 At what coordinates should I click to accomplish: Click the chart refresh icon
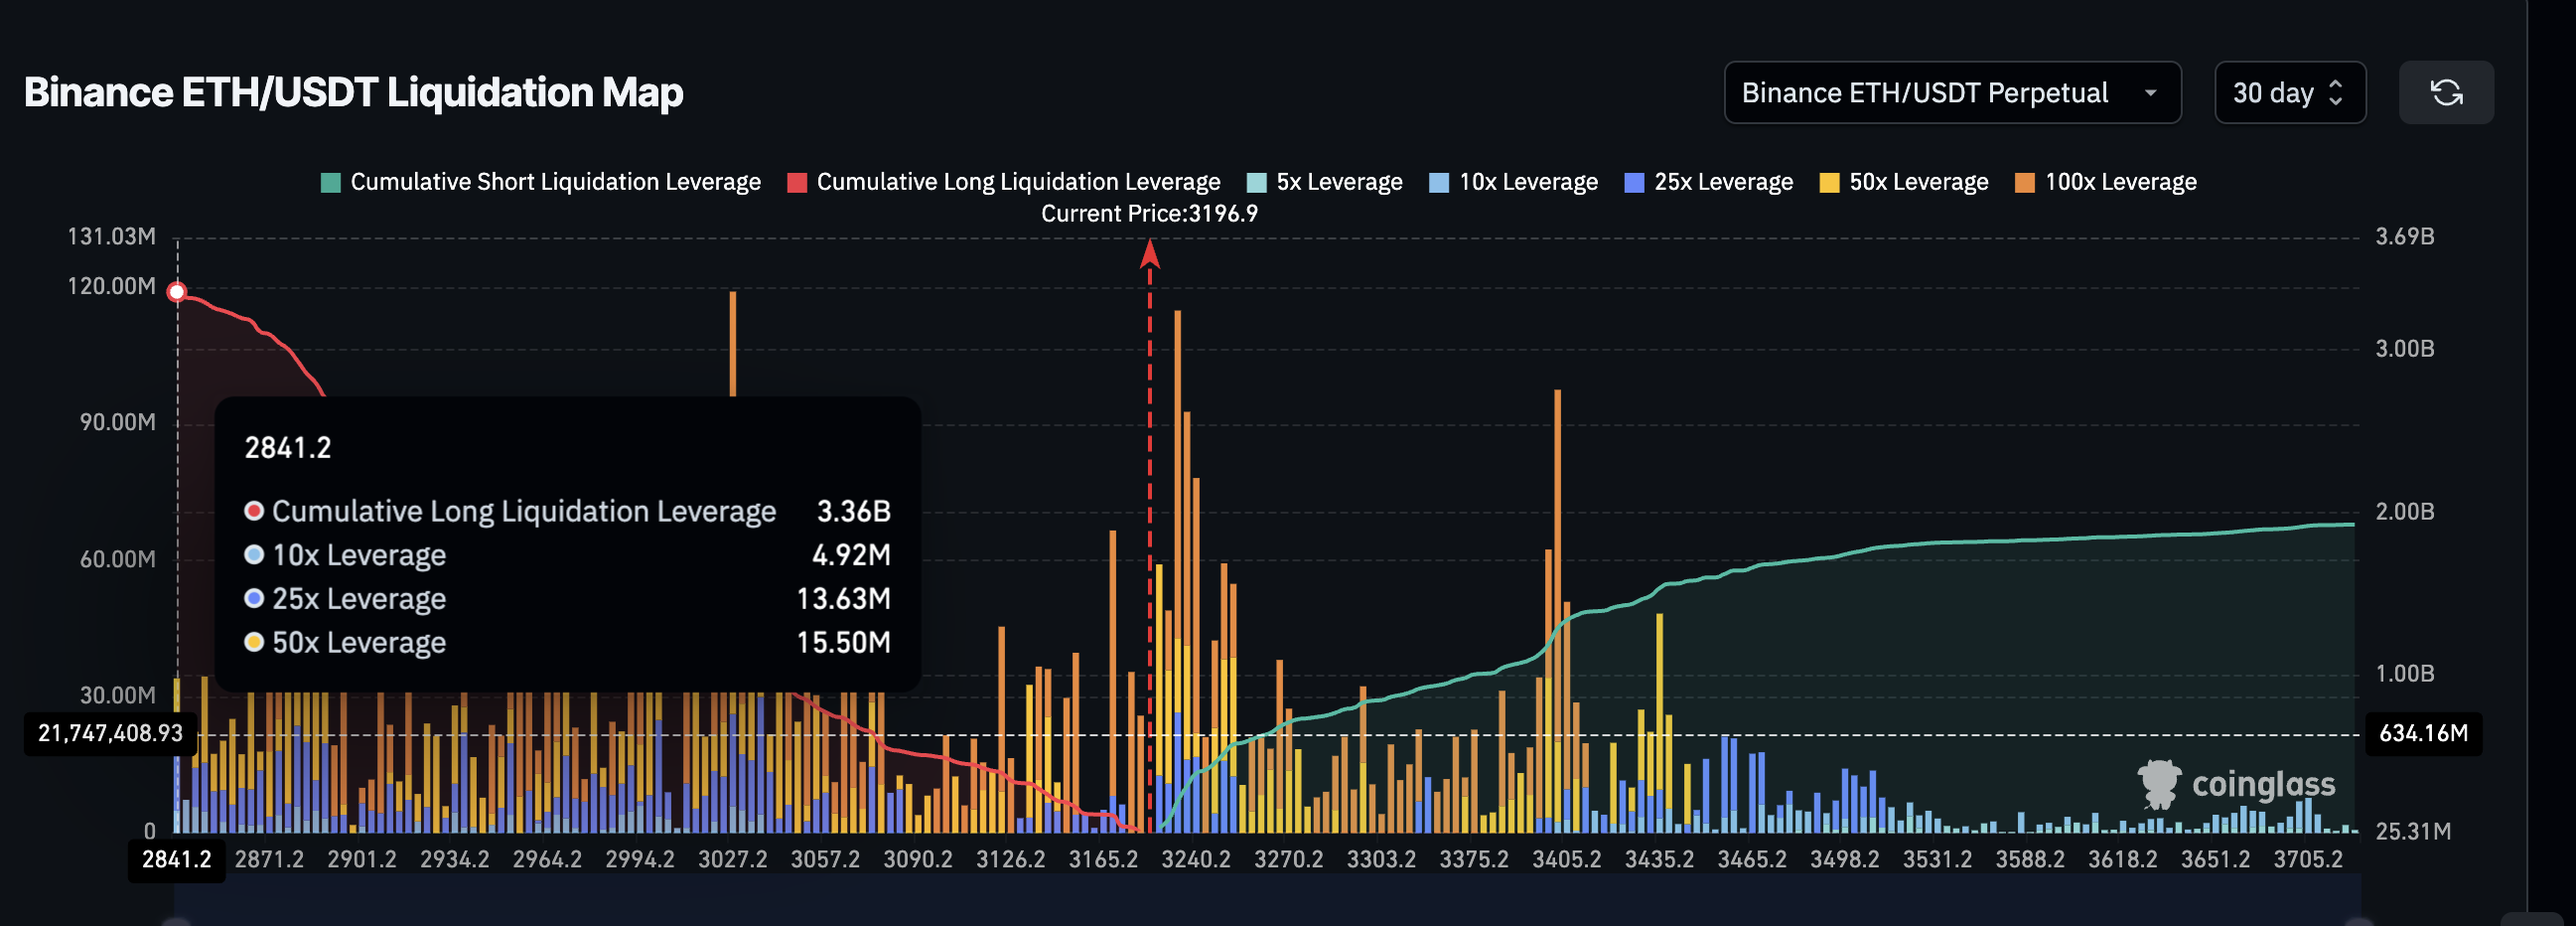[2447, 92]
